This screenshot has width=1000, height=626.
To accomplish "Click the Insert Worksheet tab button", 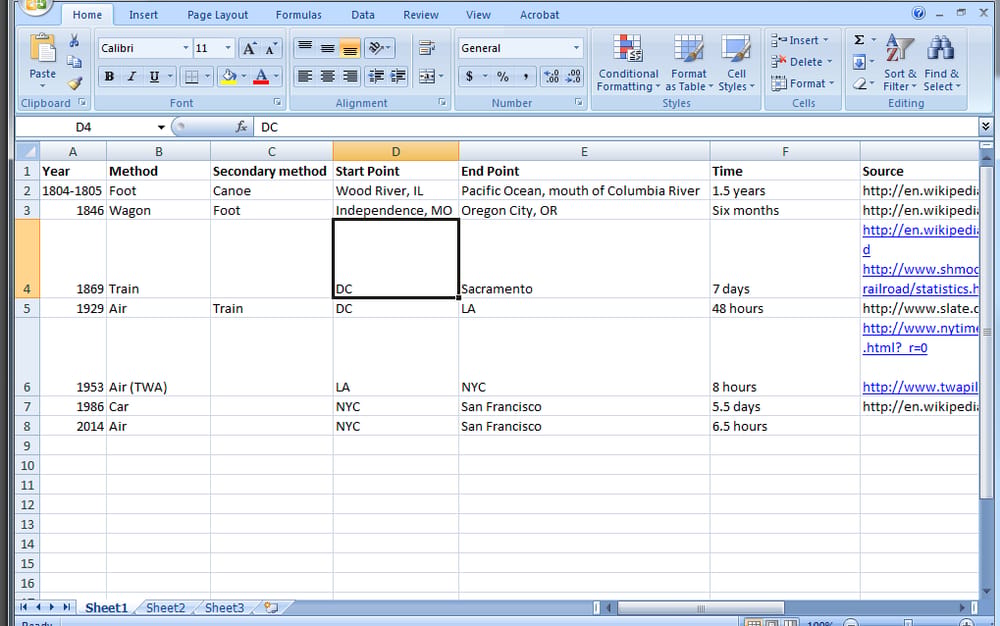I will 271,608.
